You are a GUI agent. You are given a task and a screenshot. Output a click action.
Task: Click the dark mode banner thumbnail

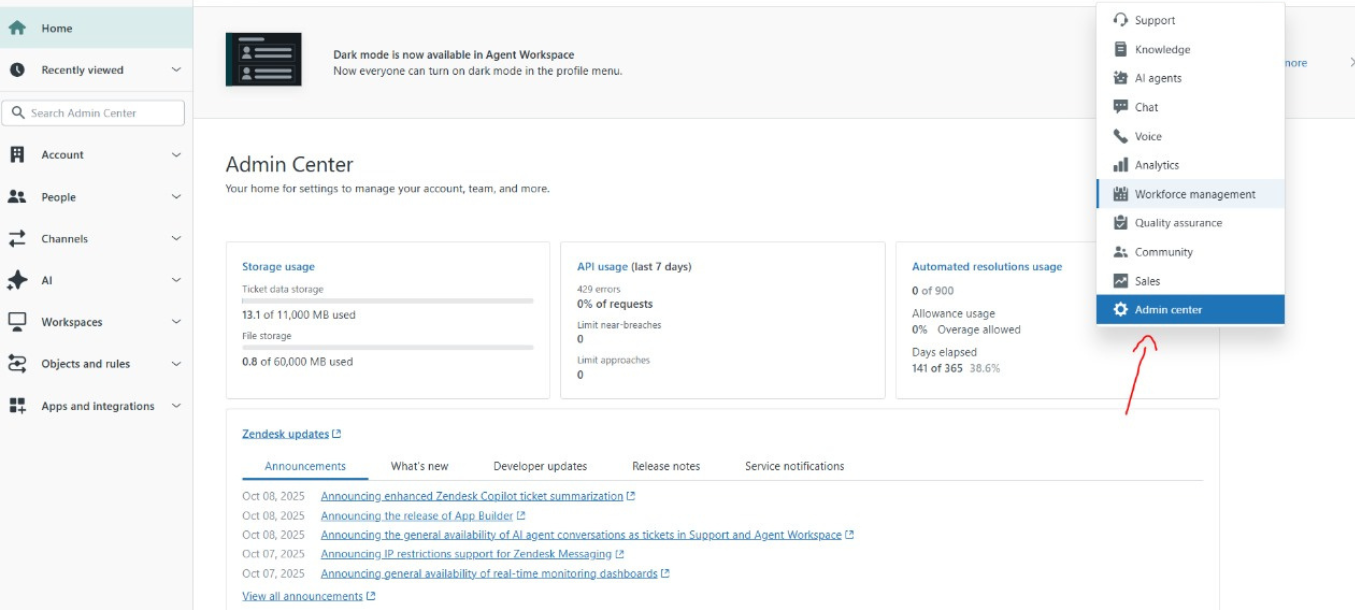tap(263, 59)
